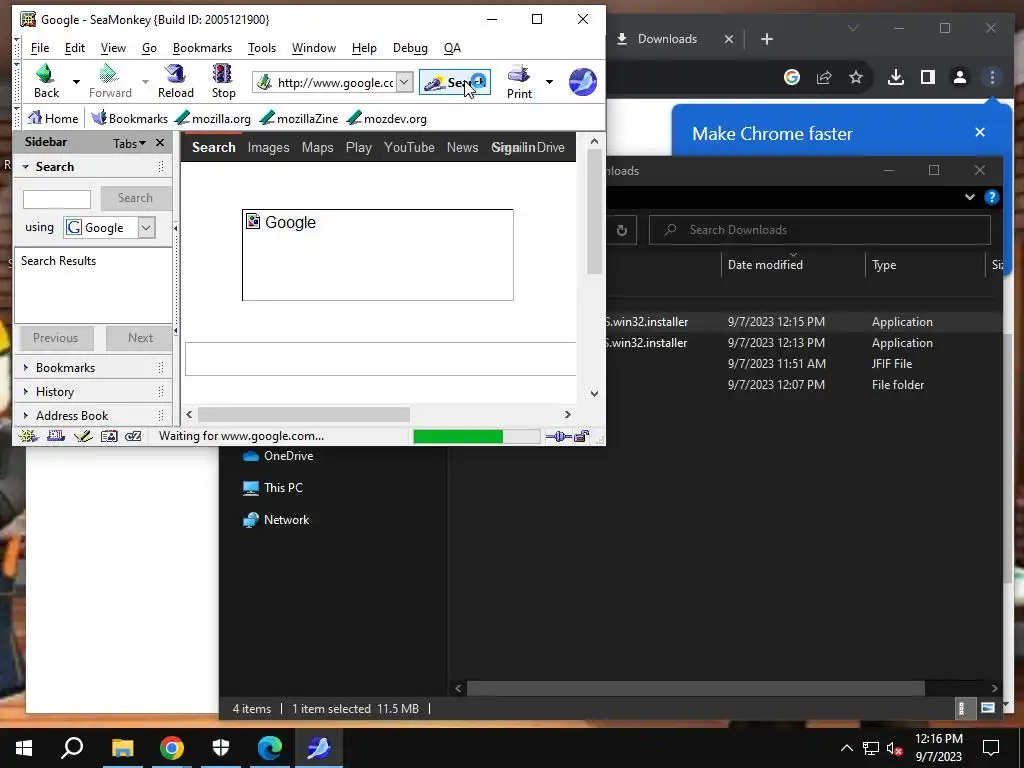1024x768 pixels.
Task: Open the Bookmarks folder in the personal toolbar
Action: (x=129, y=118)
